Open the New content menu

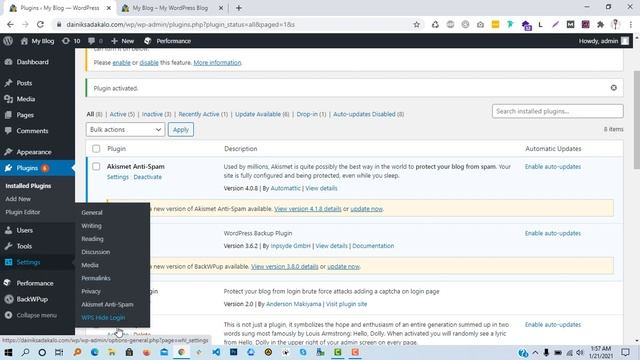click(x=122, y=41)
